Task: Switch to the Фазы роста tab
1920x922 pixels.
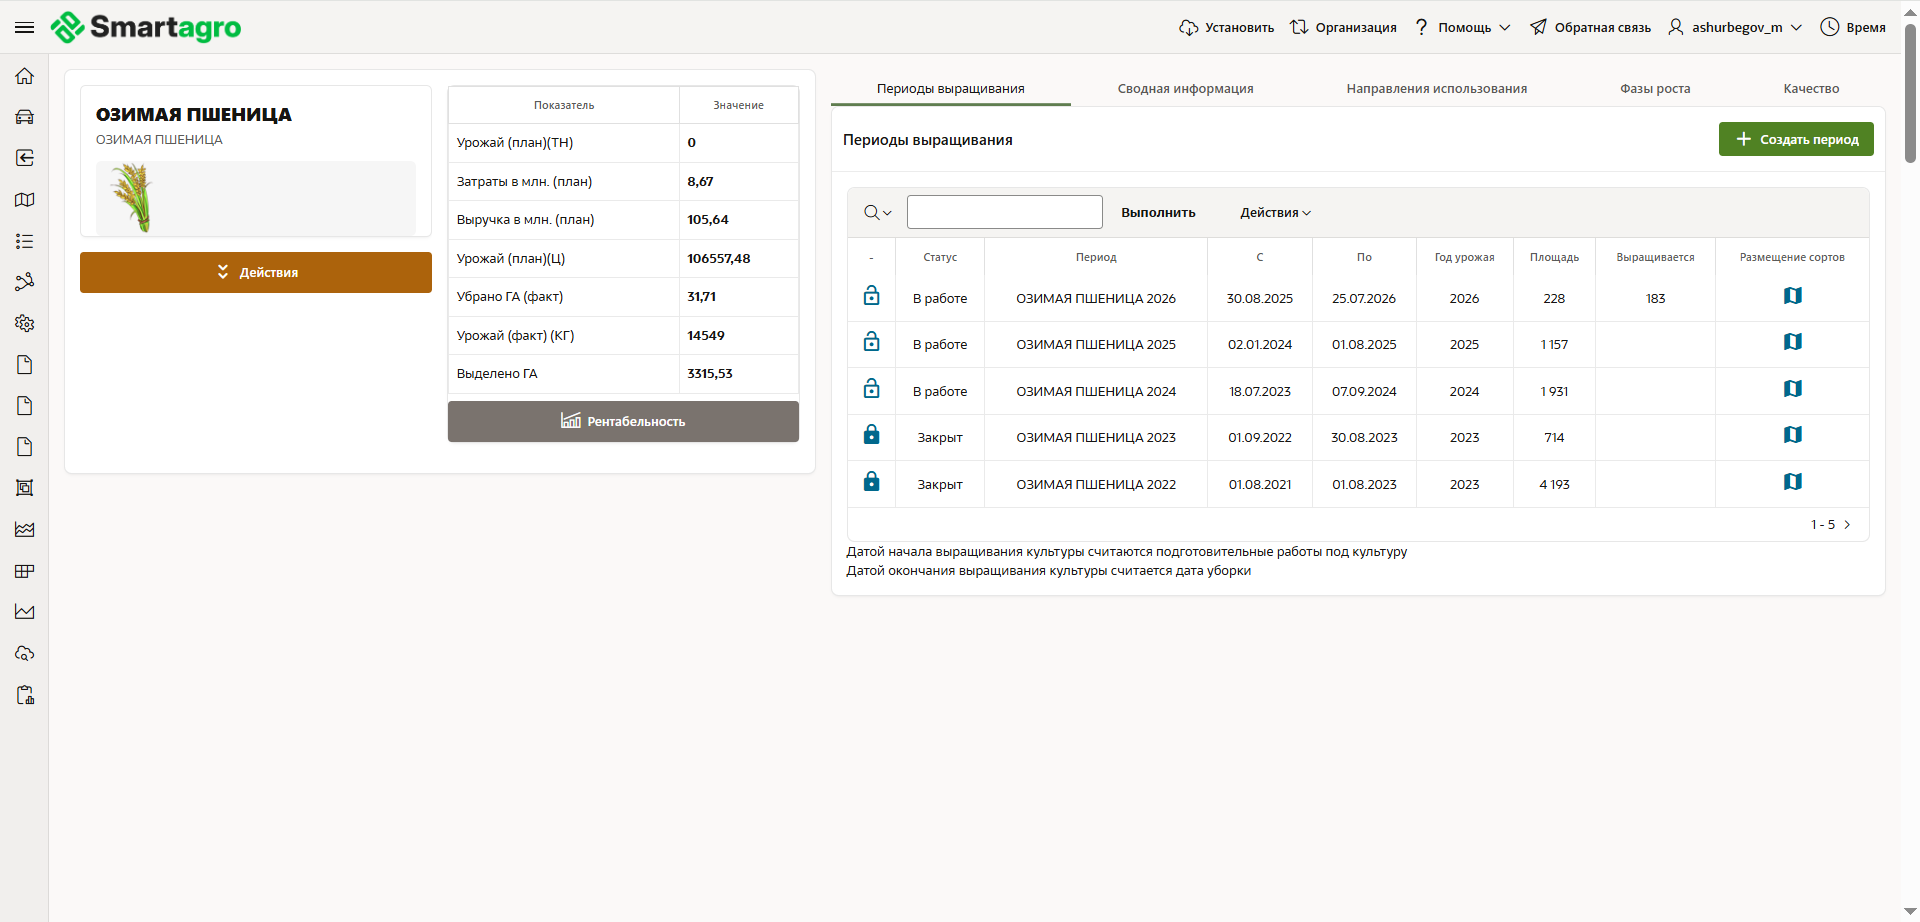Action: [x=1655, y=89]
